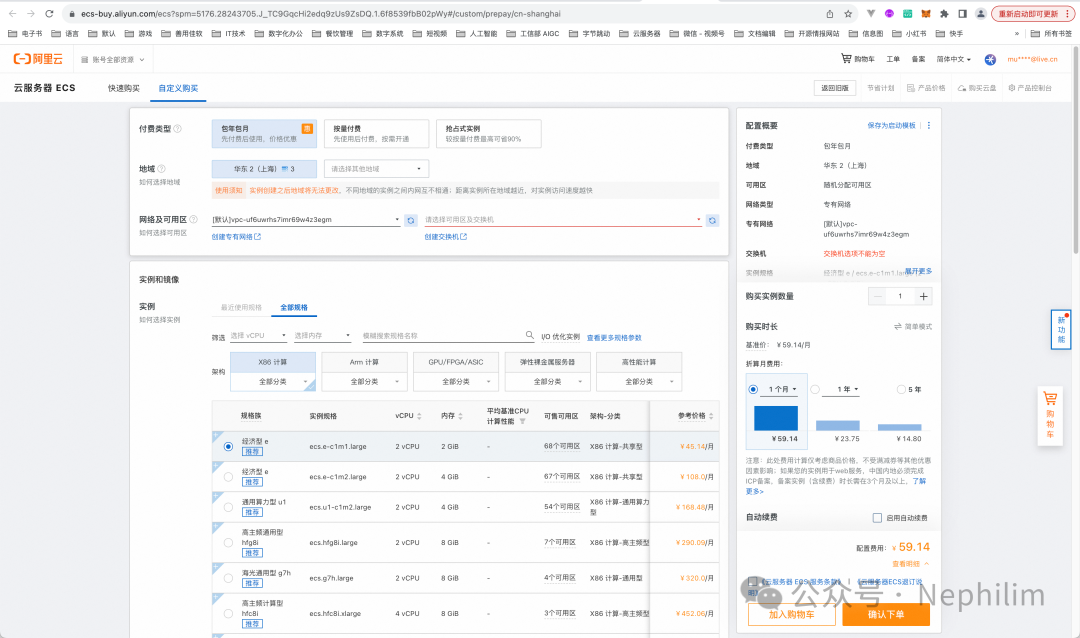Screen dimensions: 1080x638
Task: Sort table by 参考价格 column arrows
Action: coord(711,416)
